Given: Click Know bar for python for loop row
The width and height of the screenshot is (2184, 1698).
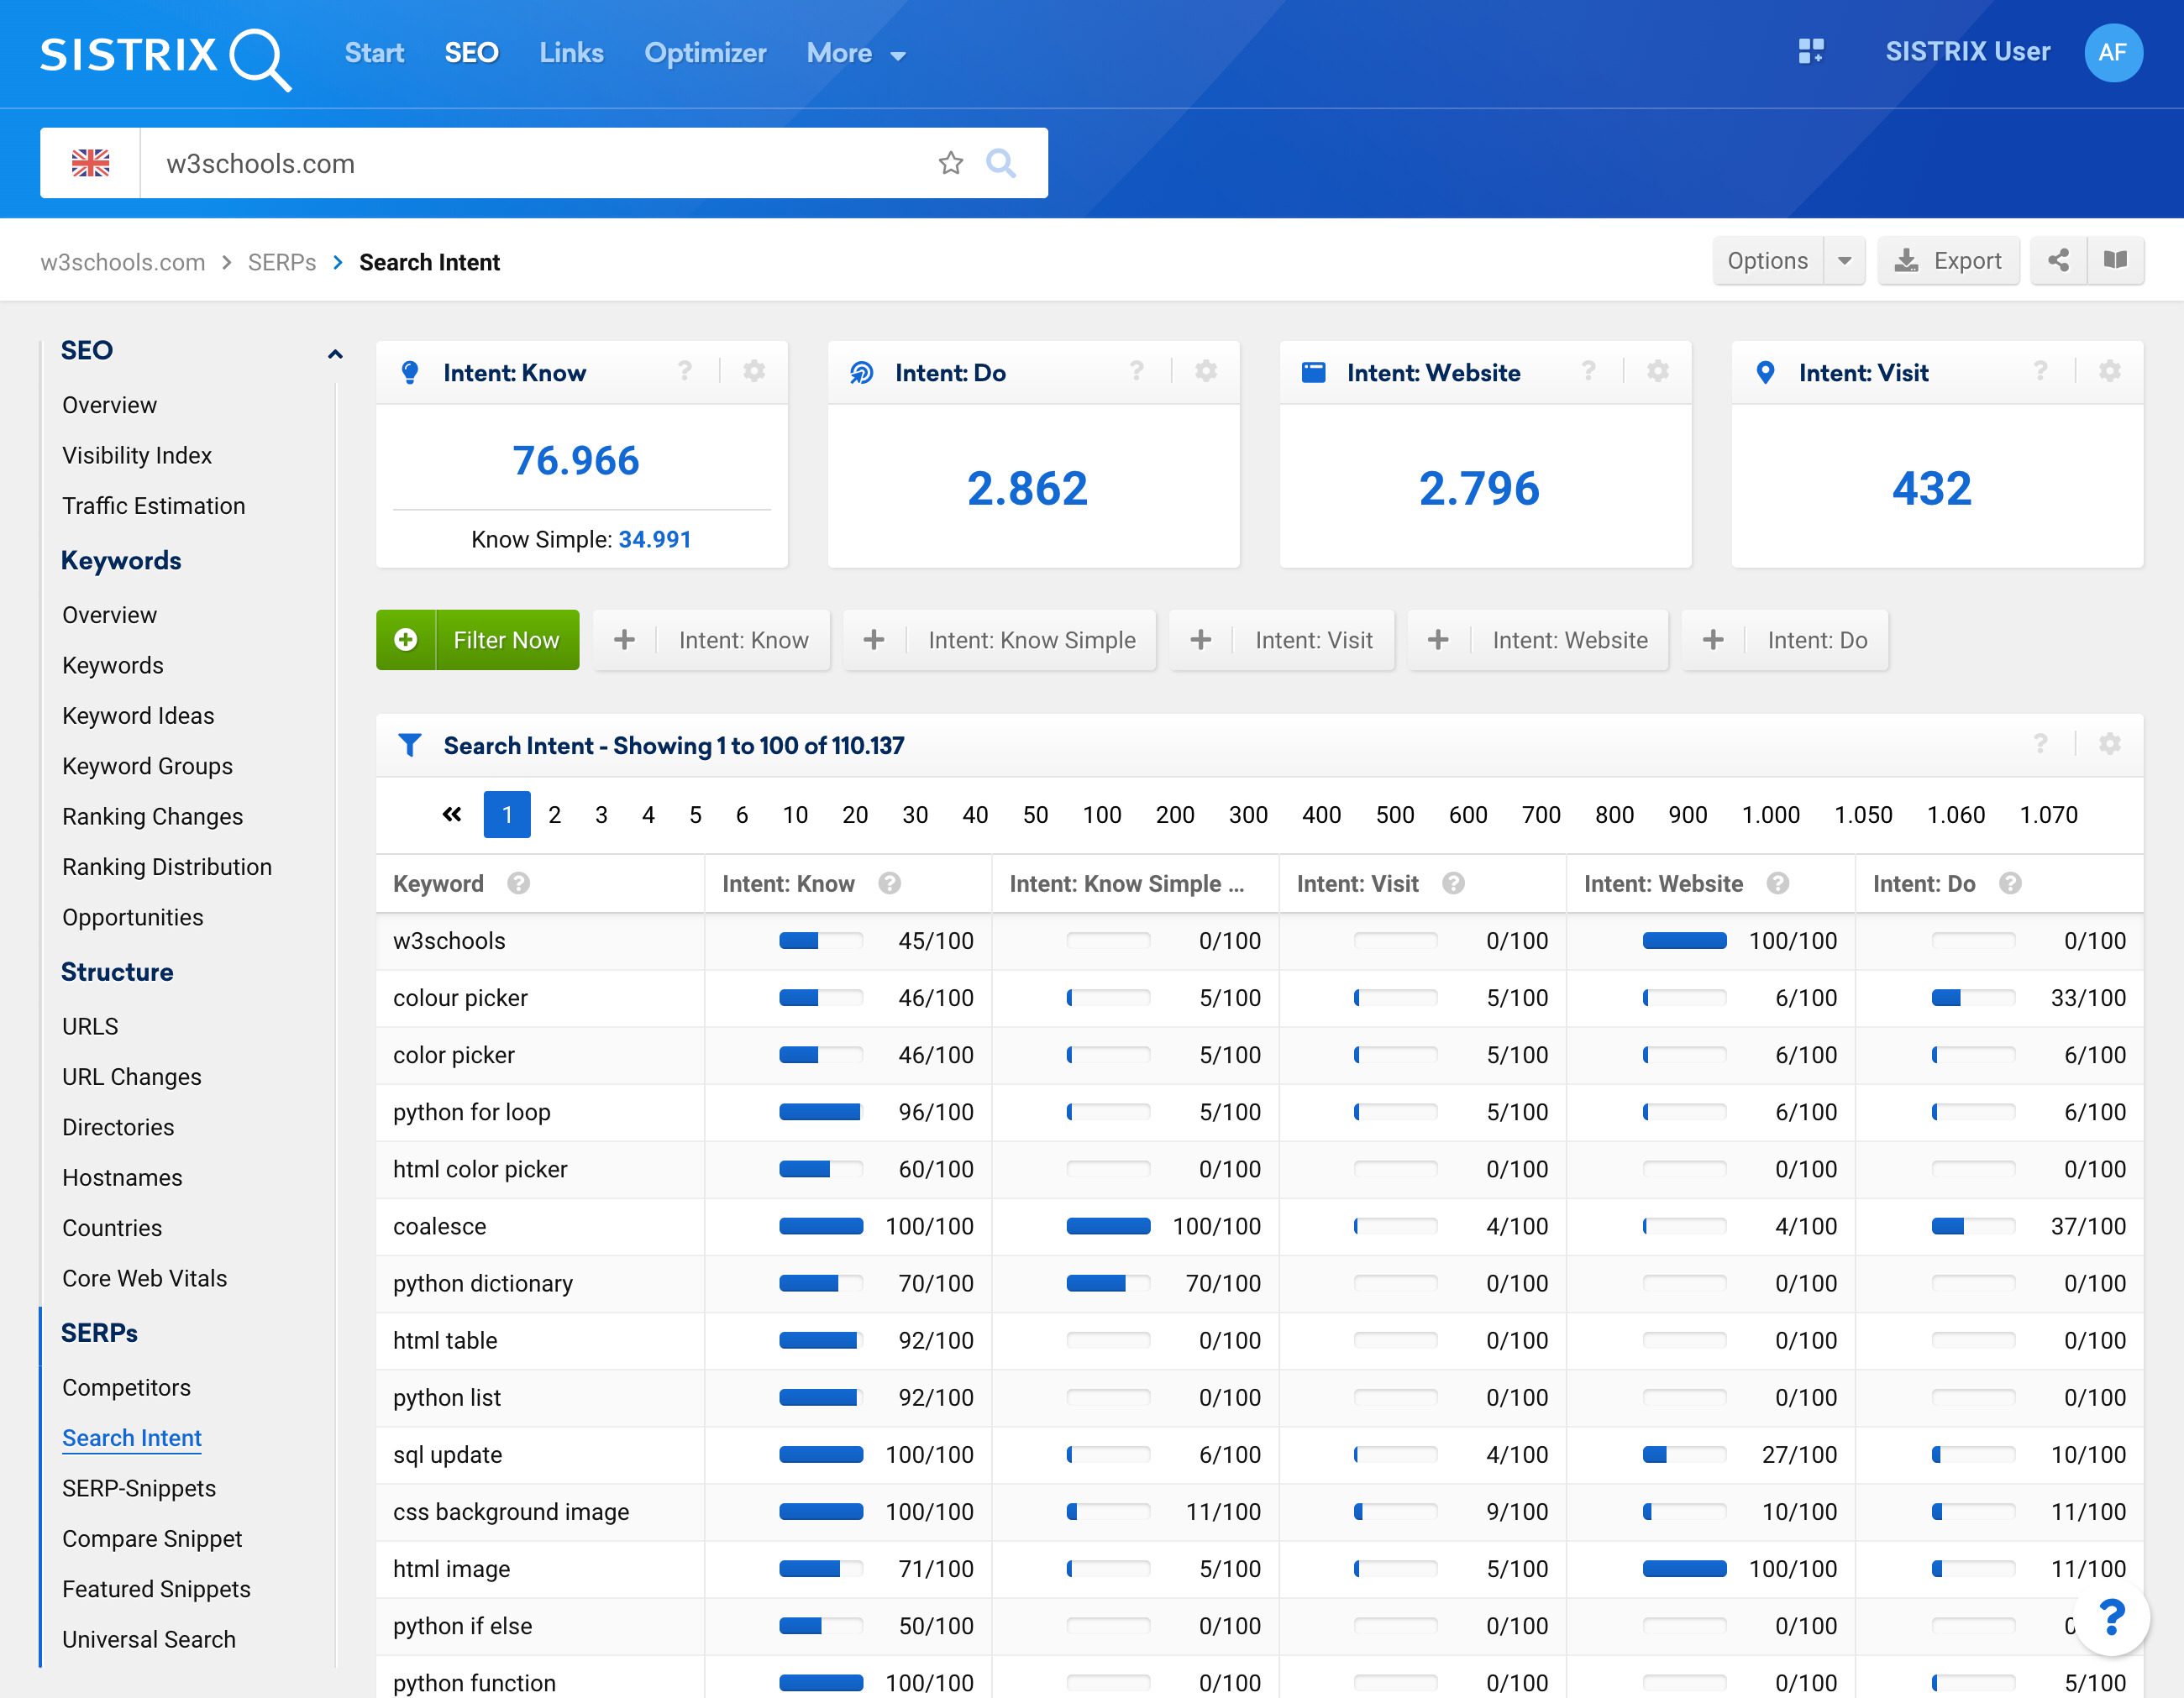Looking at the screenshot, I should [x=821, y=1112].
